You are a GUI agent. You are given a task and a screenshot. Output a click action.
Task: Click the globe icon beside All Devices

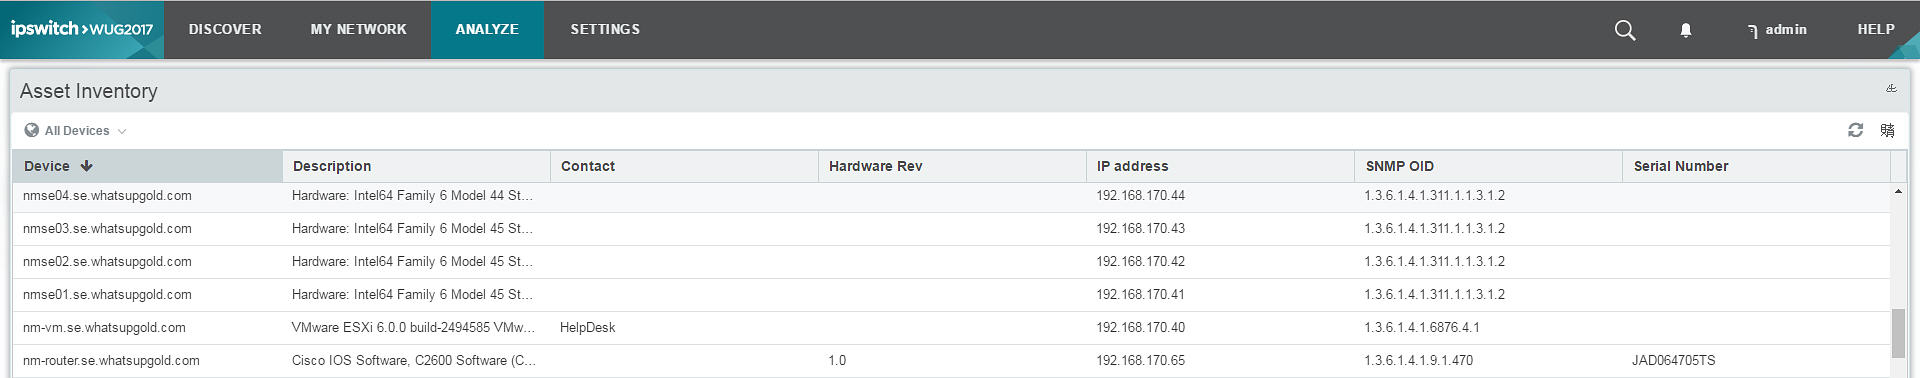pyautogui.click(x=32, y=130)
